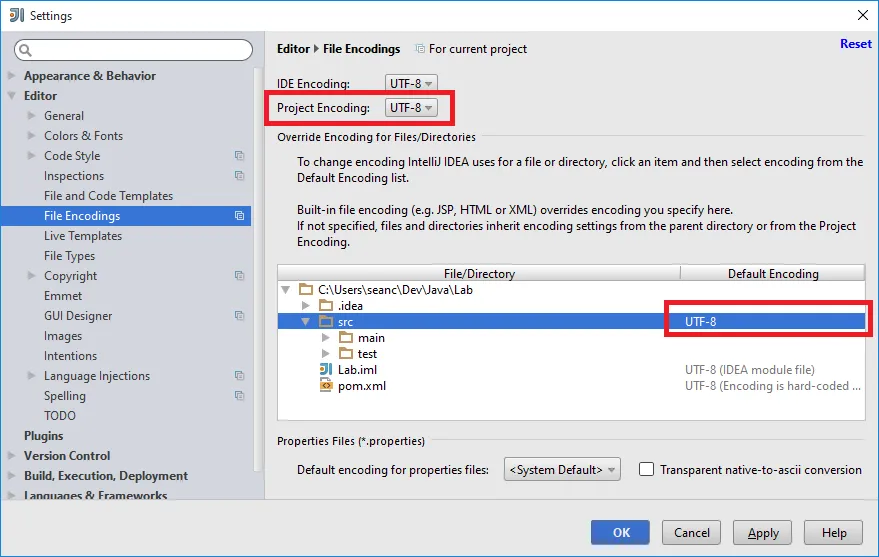This screenshot has width=879, height=557.
Task: Click the project-level icon beside Copyright
Action: click(x=239, y=276)
